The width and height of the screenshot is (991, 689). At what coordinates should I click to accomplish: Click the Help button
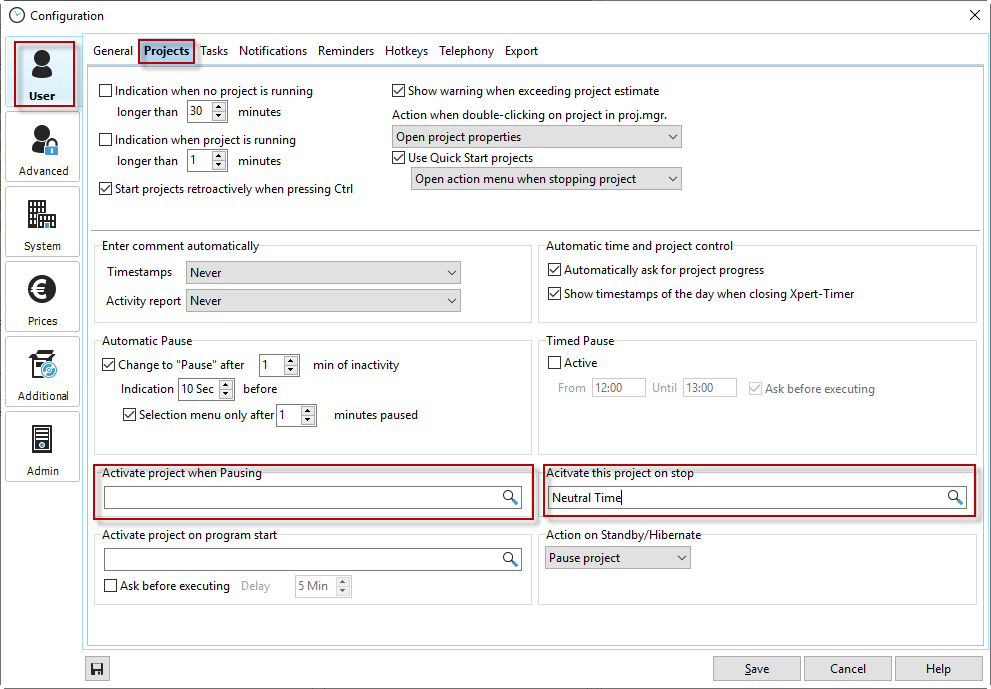click(938, 669)
